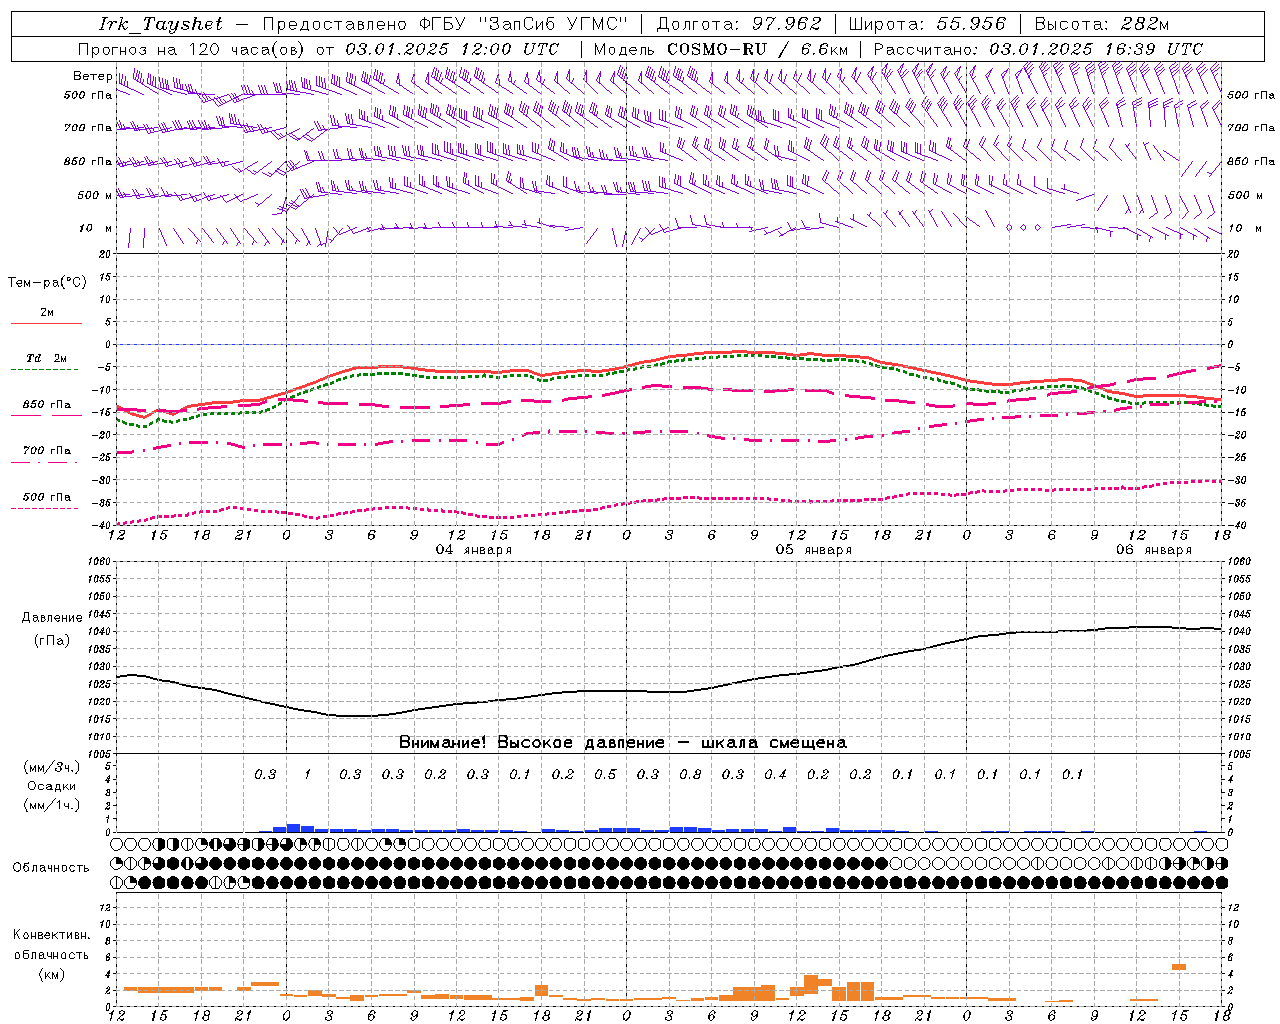Click the Рассчитано: 03.01.2025 16:39 UTC timestamp
Screen dimensions: 1280x1024
click(1038, 49)
